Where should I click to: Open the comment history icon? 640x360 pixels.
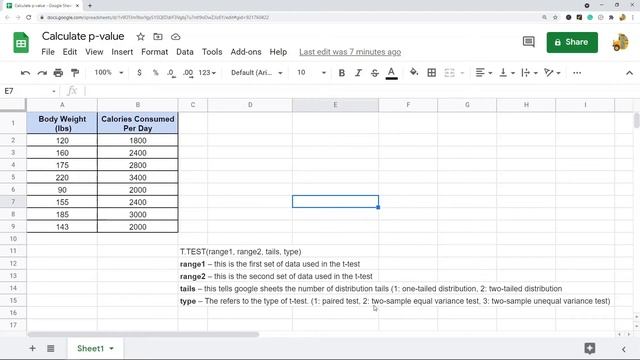529,42
